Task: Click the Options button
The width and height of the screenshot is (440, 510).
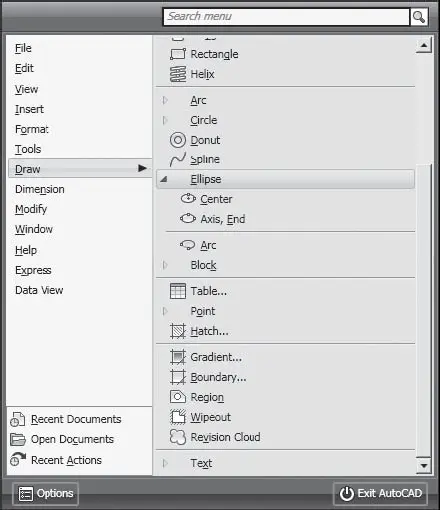Action: point(46,494)
